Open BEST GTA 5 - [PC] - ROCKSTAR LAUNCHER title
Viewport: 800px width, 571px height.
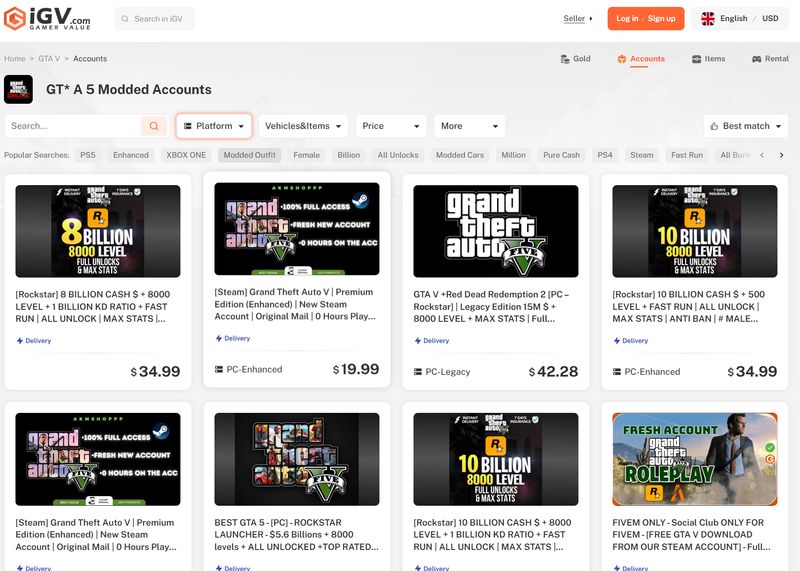(x=296, y=535)
